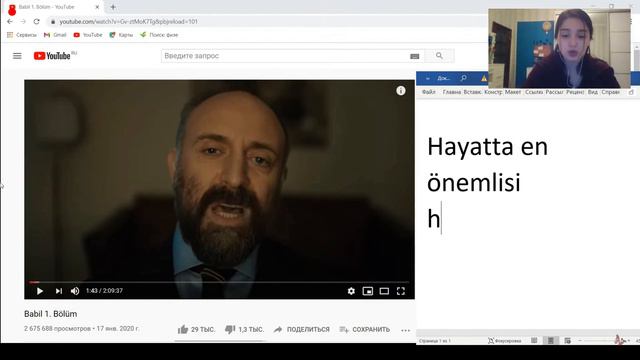Open Файл tab in Word
The width and height of the screenshot is (640, 360).
(x=429, y=92)
